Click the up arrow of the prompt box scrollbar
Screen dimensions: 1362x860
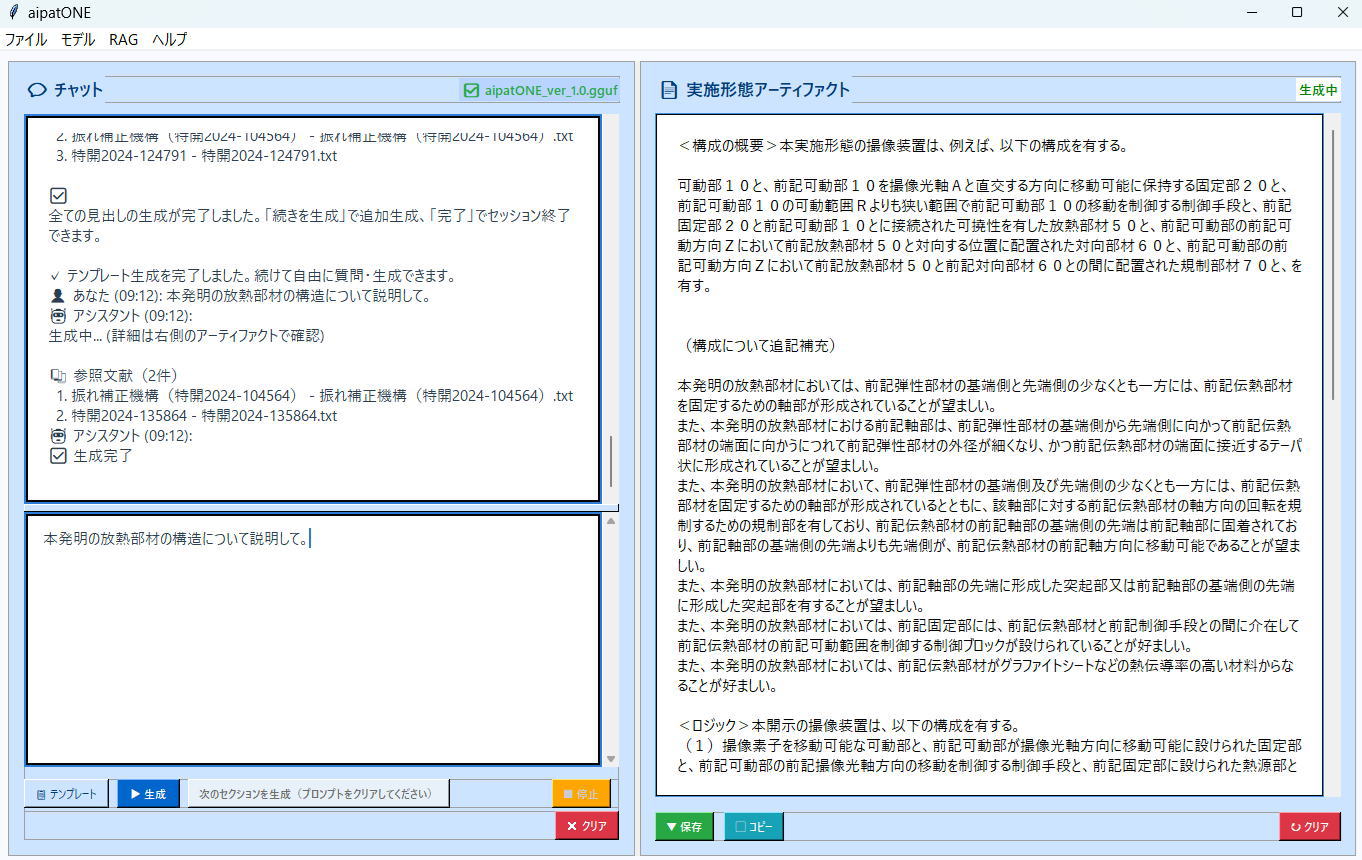[x=611, y=521]
